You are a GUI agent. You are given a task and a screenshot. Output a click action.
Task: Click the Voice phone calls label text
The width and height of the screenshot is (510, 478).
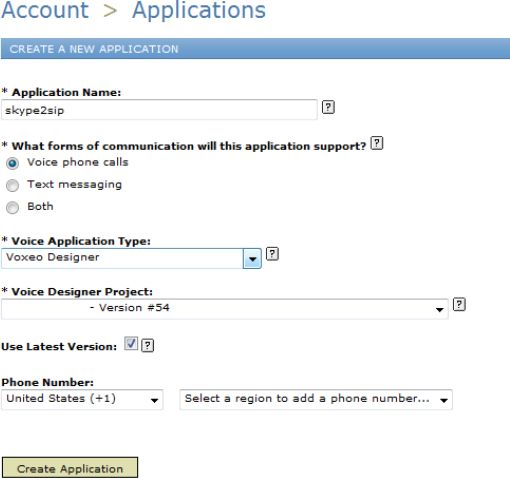pyautogui.click(x=78, y=162)
